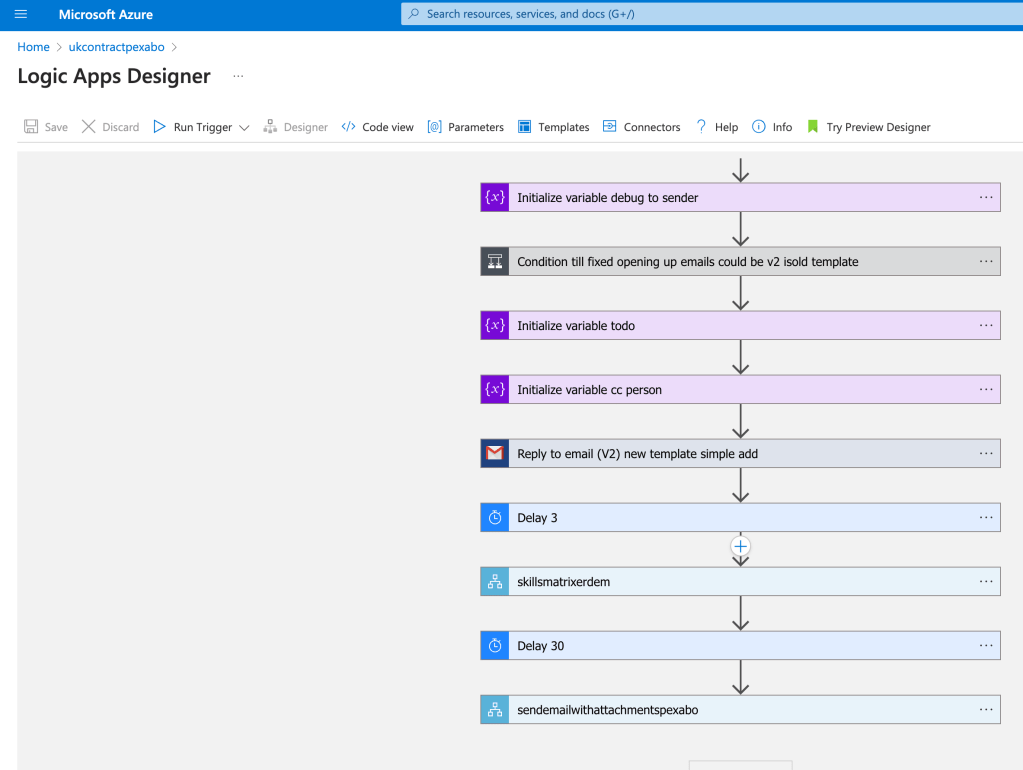The height and width of the screenshot is (770, 1023).
Task: Click Try Preview Designer
Action: point(878,127)
